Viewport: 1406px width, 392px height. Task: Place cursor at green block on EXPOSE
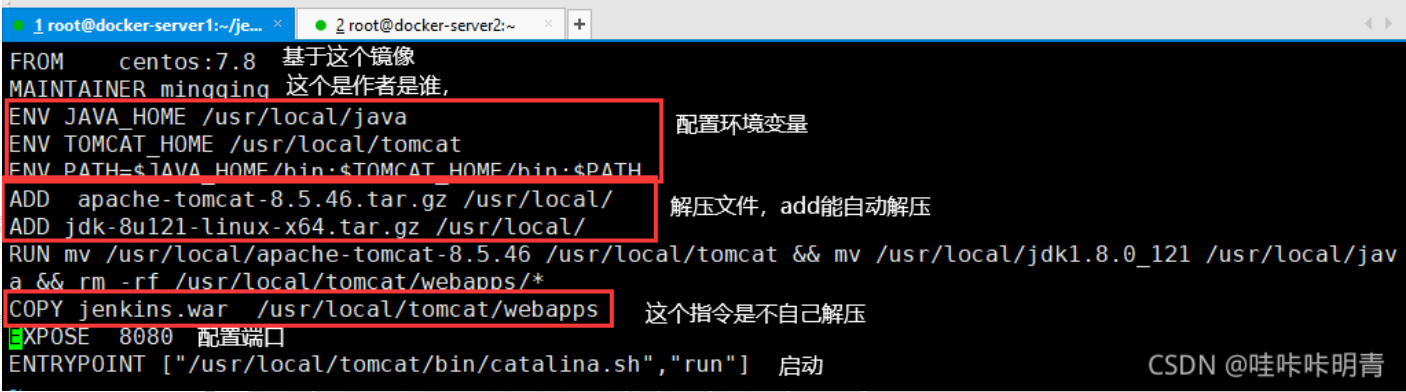15,337
